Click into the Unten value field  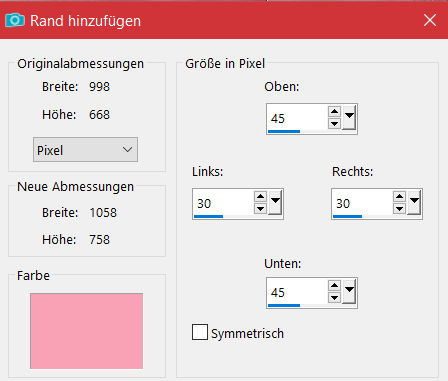pyautogui.click(x=297, y=292)
